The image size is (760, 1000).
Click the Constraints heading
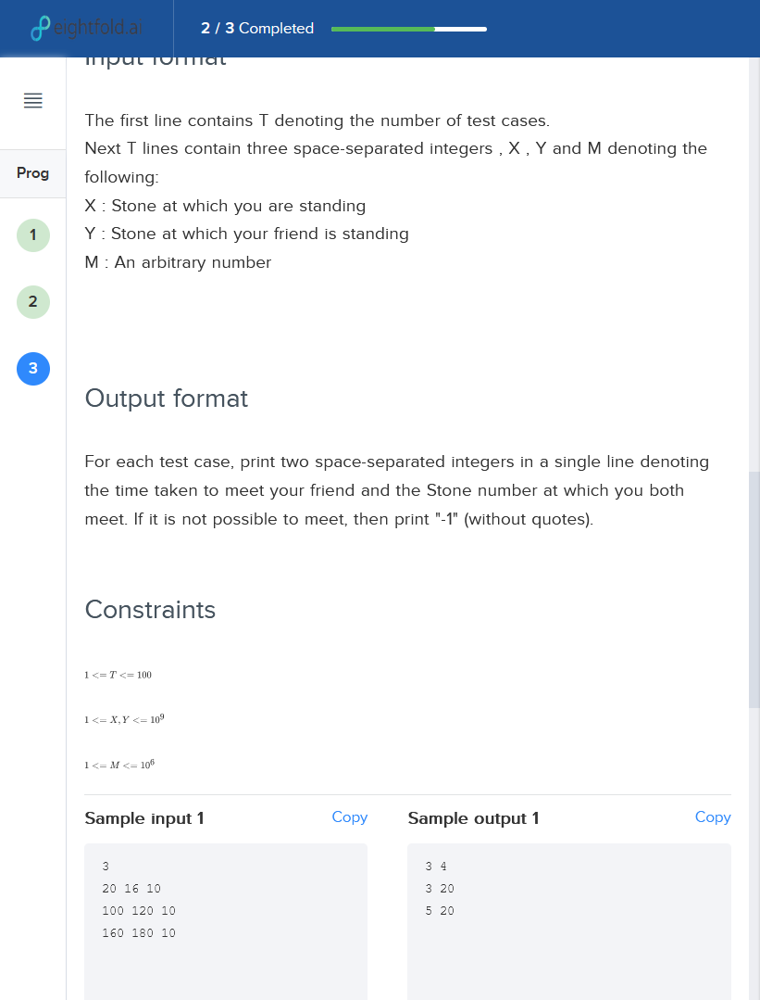[150, 610]
